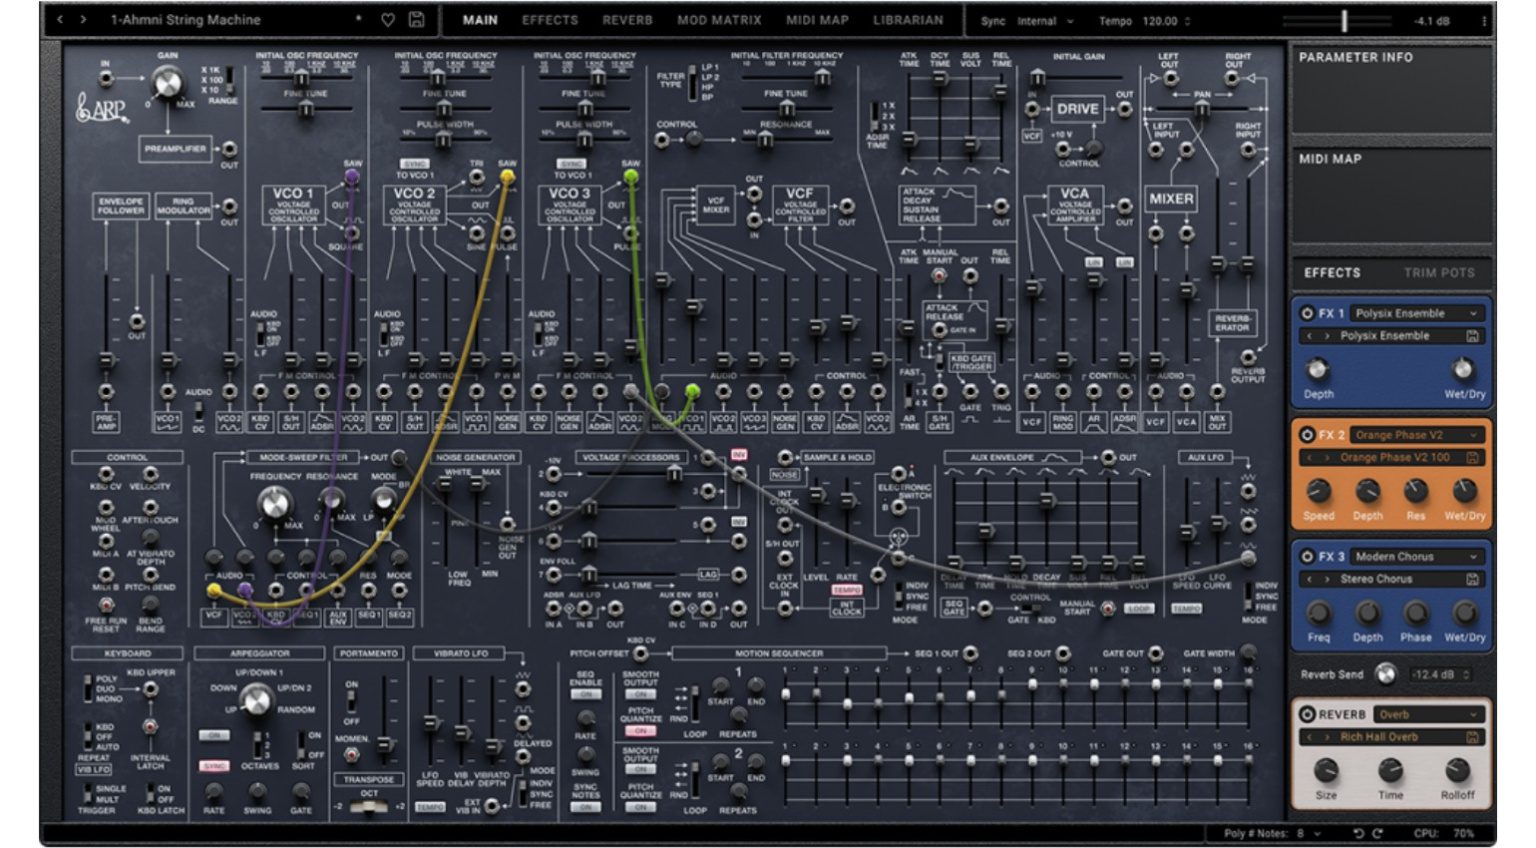Click the REVERB target icon on the reverb panel

click(1308, 714)
